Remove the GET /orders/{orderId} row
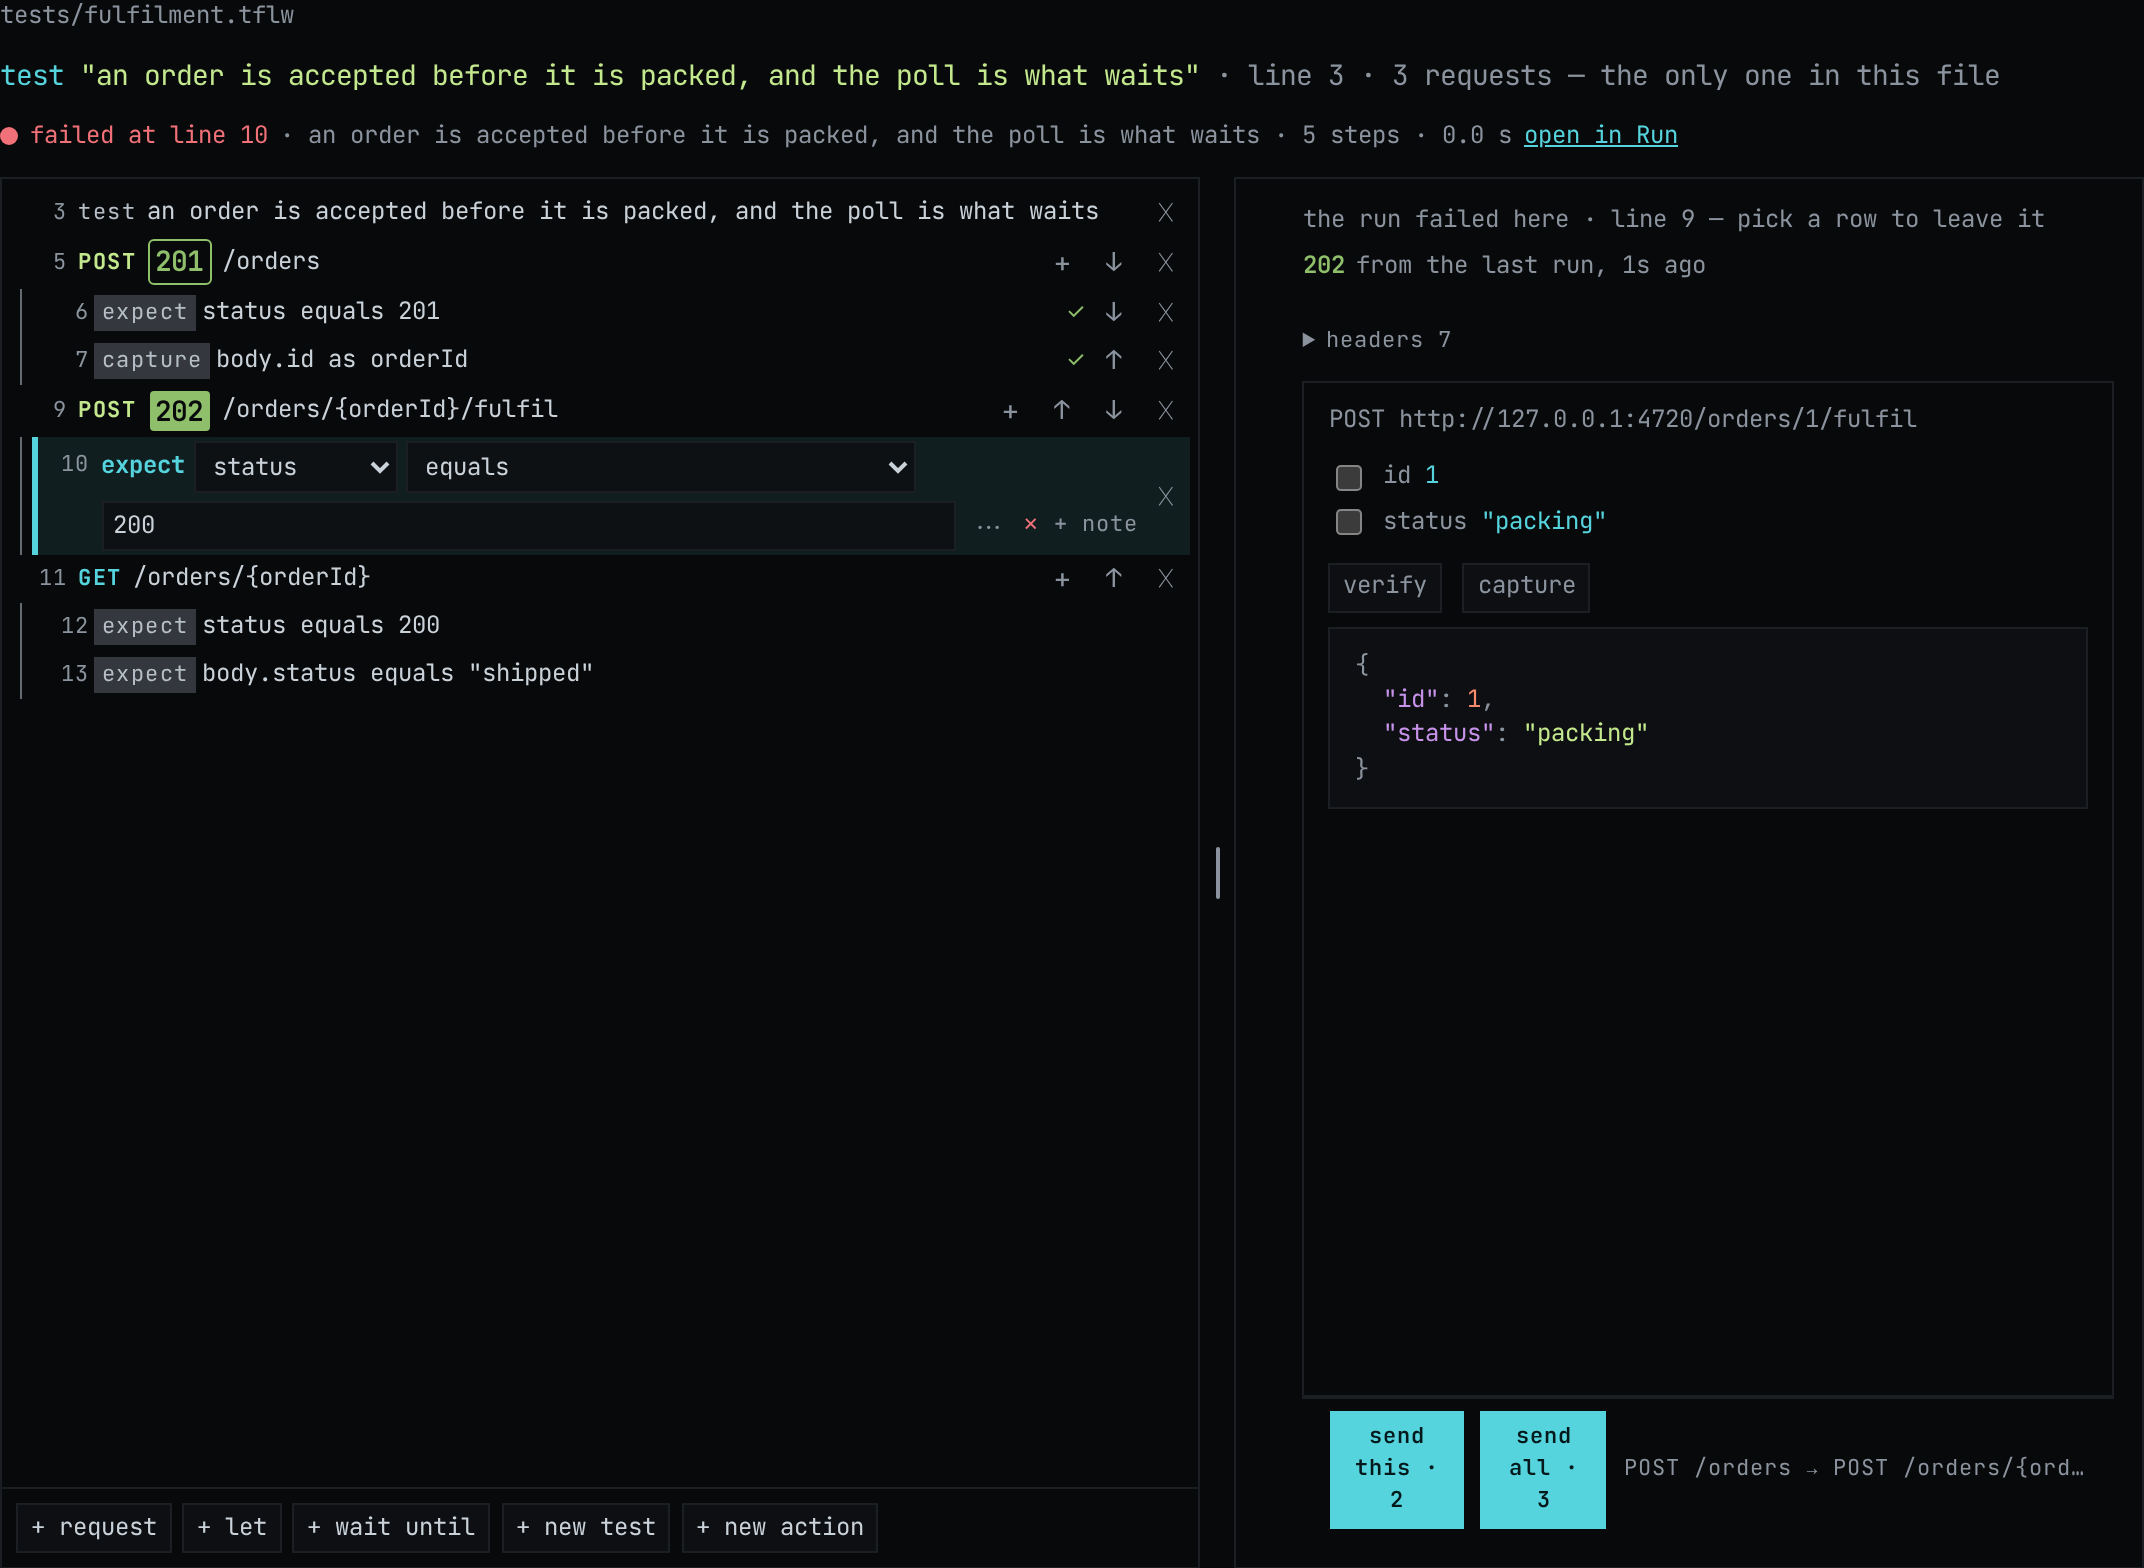The image size is (2144, 1568). (x=1165, y=579)
